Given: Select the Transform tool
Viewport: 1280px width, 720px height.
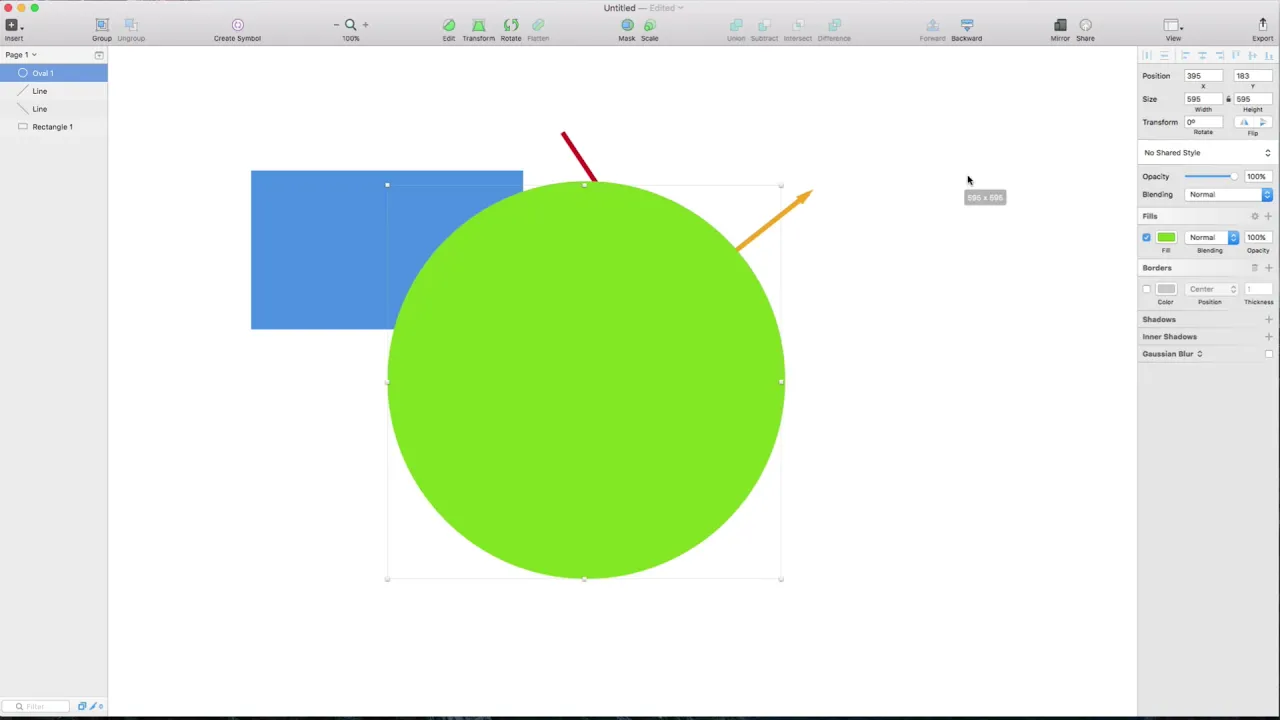Looking at the screenshot, I should (x=478, y=25).
